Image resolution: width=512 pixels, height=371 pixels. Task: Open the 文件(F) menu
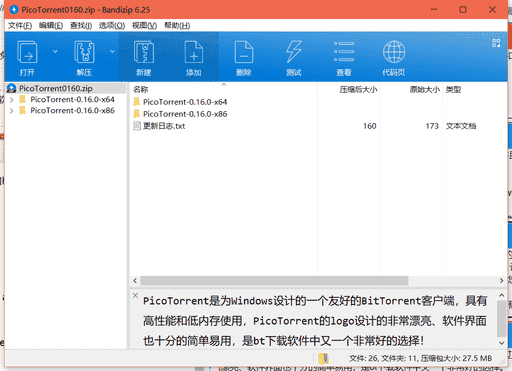pyautogui.click(x=20, y=26)
